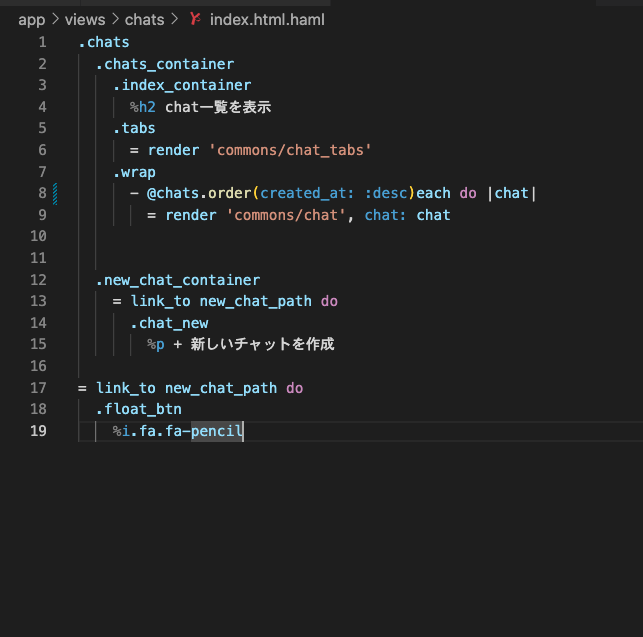This screenshot has width=643, height=637.
Task: Click '%h2' tag on line 4
Action: (143, 107)
